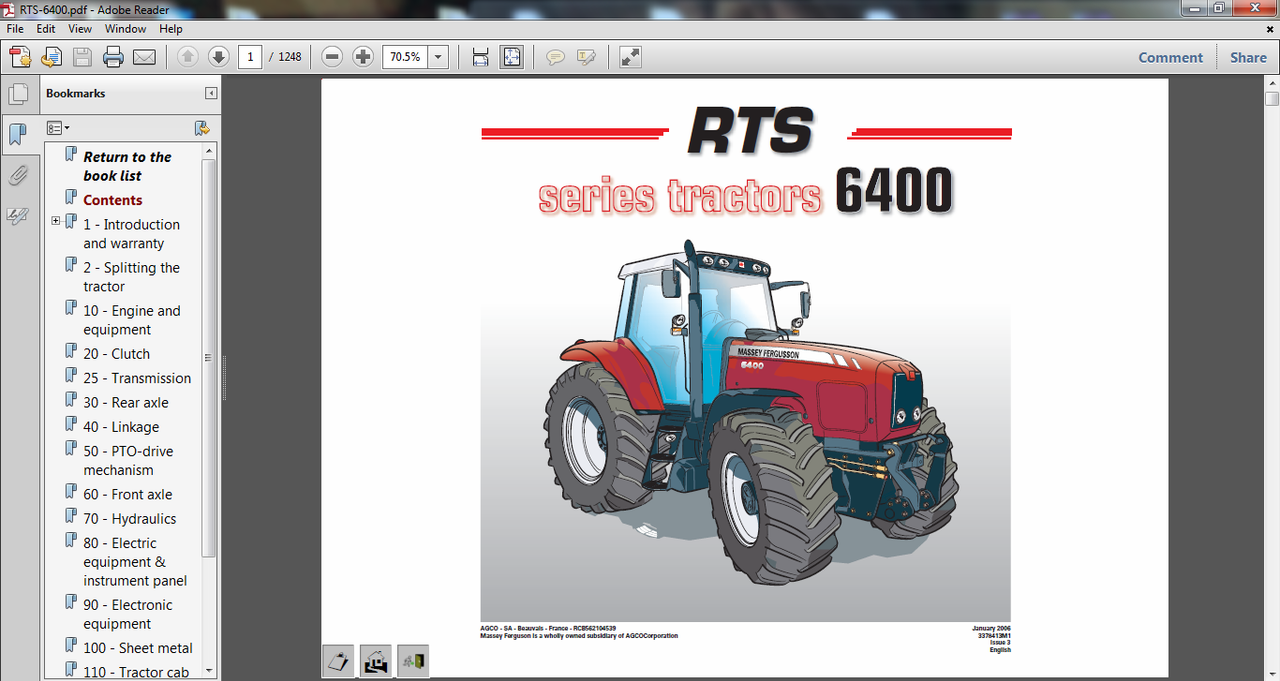Go to '60 - Front axle' bookmark
This screenshot has height=681, width=1280.
[128, 494]
